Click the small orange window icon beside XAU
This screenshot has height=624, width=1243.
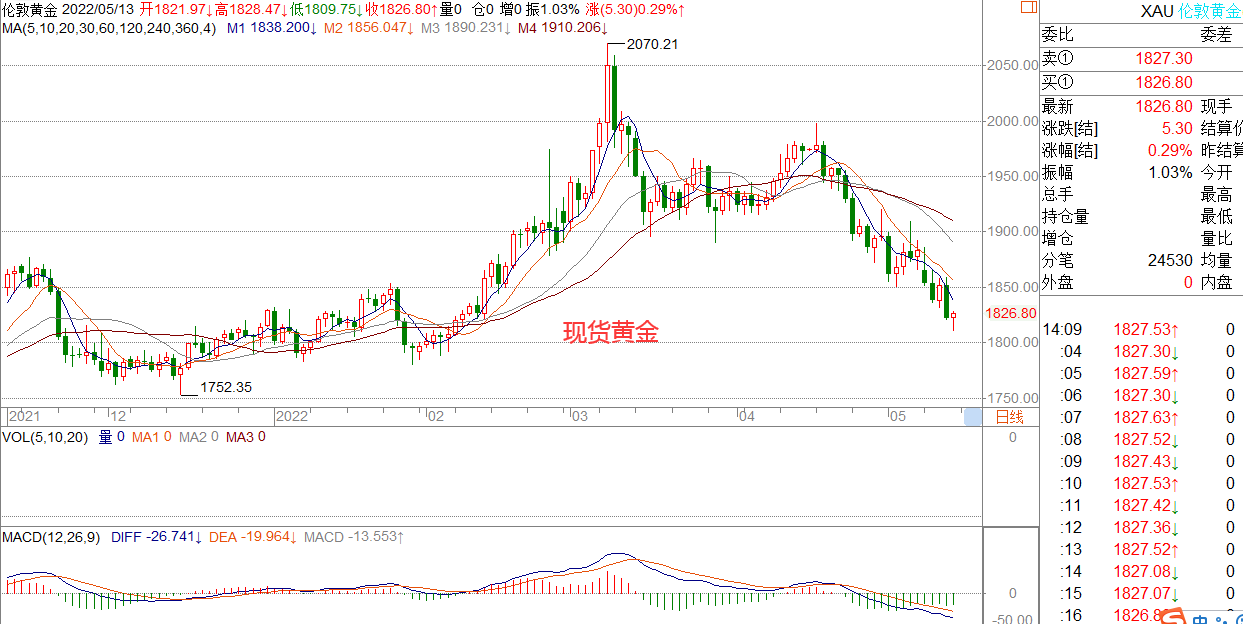click(x=1028, y=7)
